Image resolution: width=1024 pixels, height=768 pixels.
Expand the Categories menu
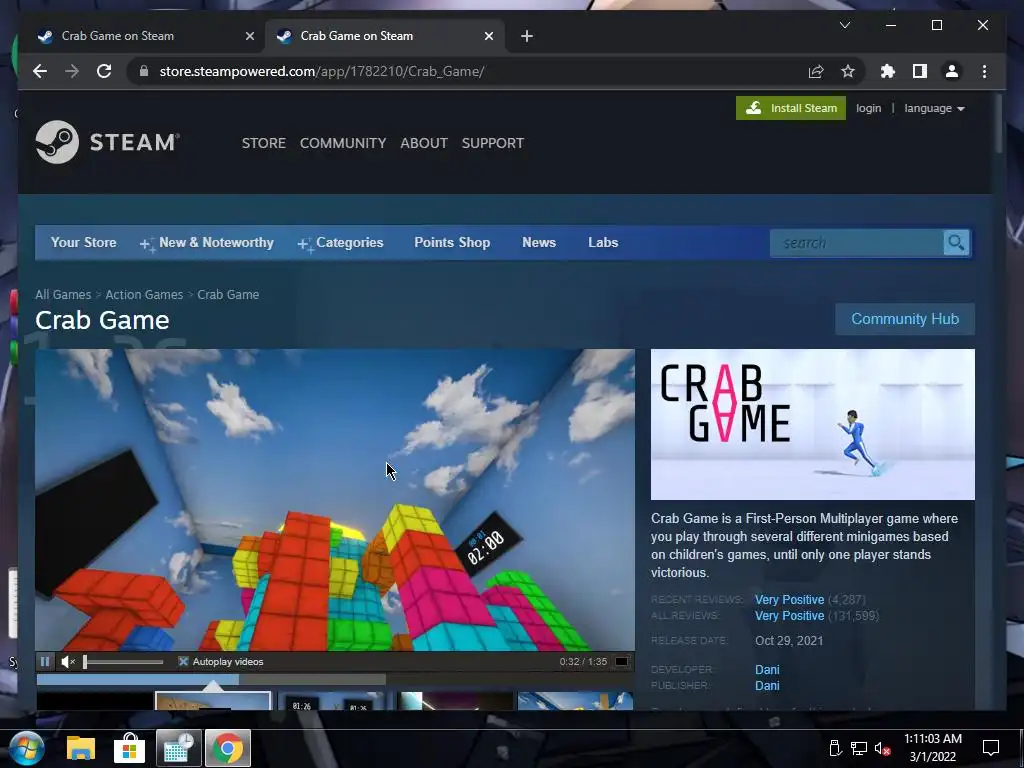click(340, 242)
